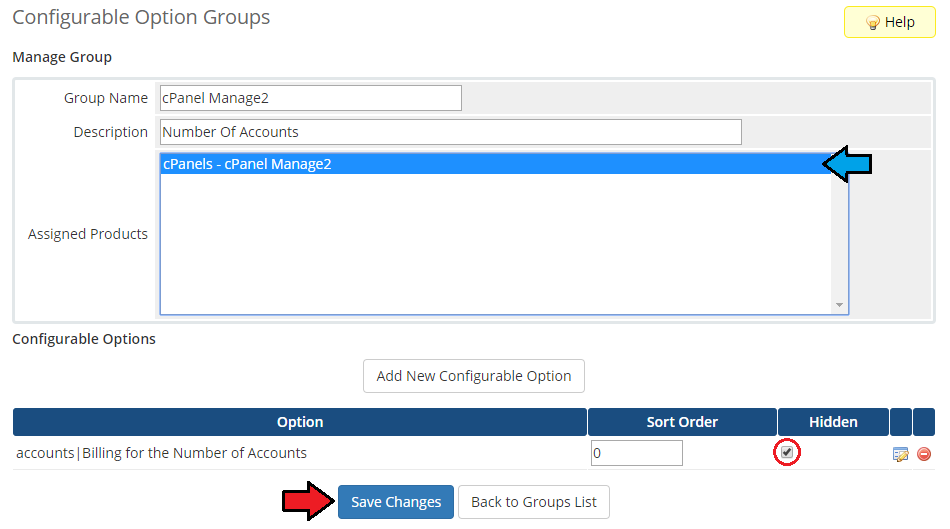Edit Sort Order field for accounts

click(x=637, y=453)
